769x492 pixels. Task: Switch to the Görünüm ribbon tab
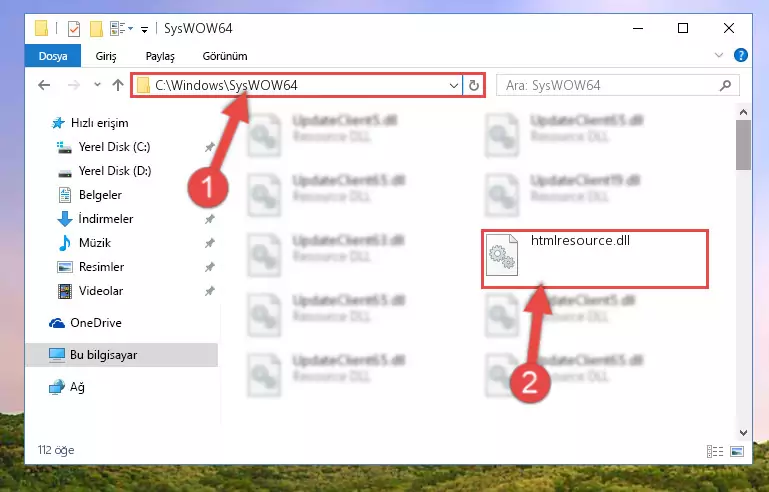click(x=225, y=56)
